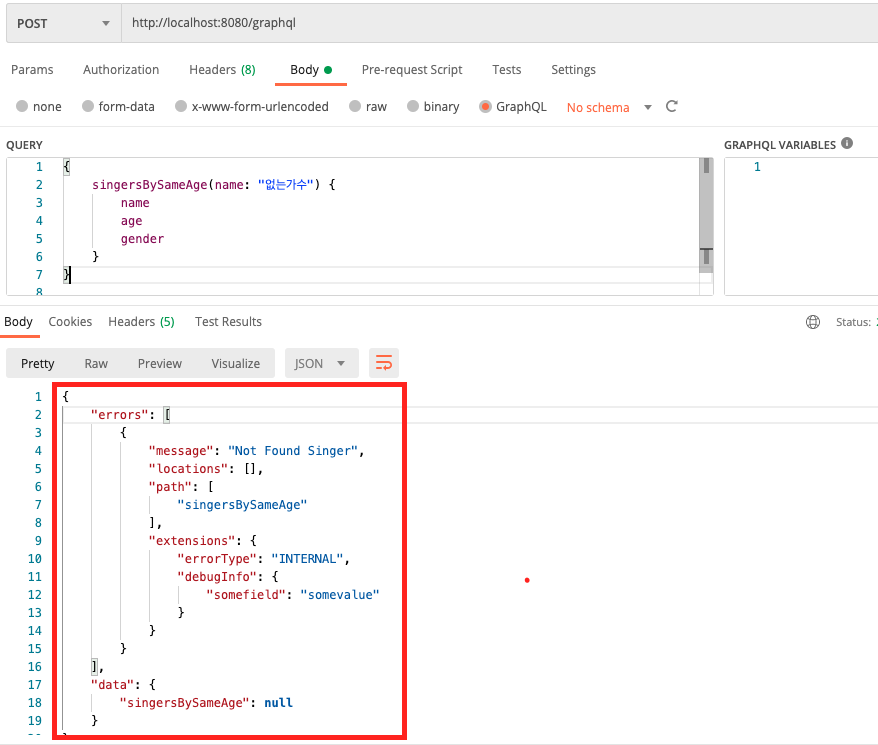The width and height of the screenshot is (878, 745).
Task: Click the "somevalue" debugInfo value
Action: pos(339,595)
